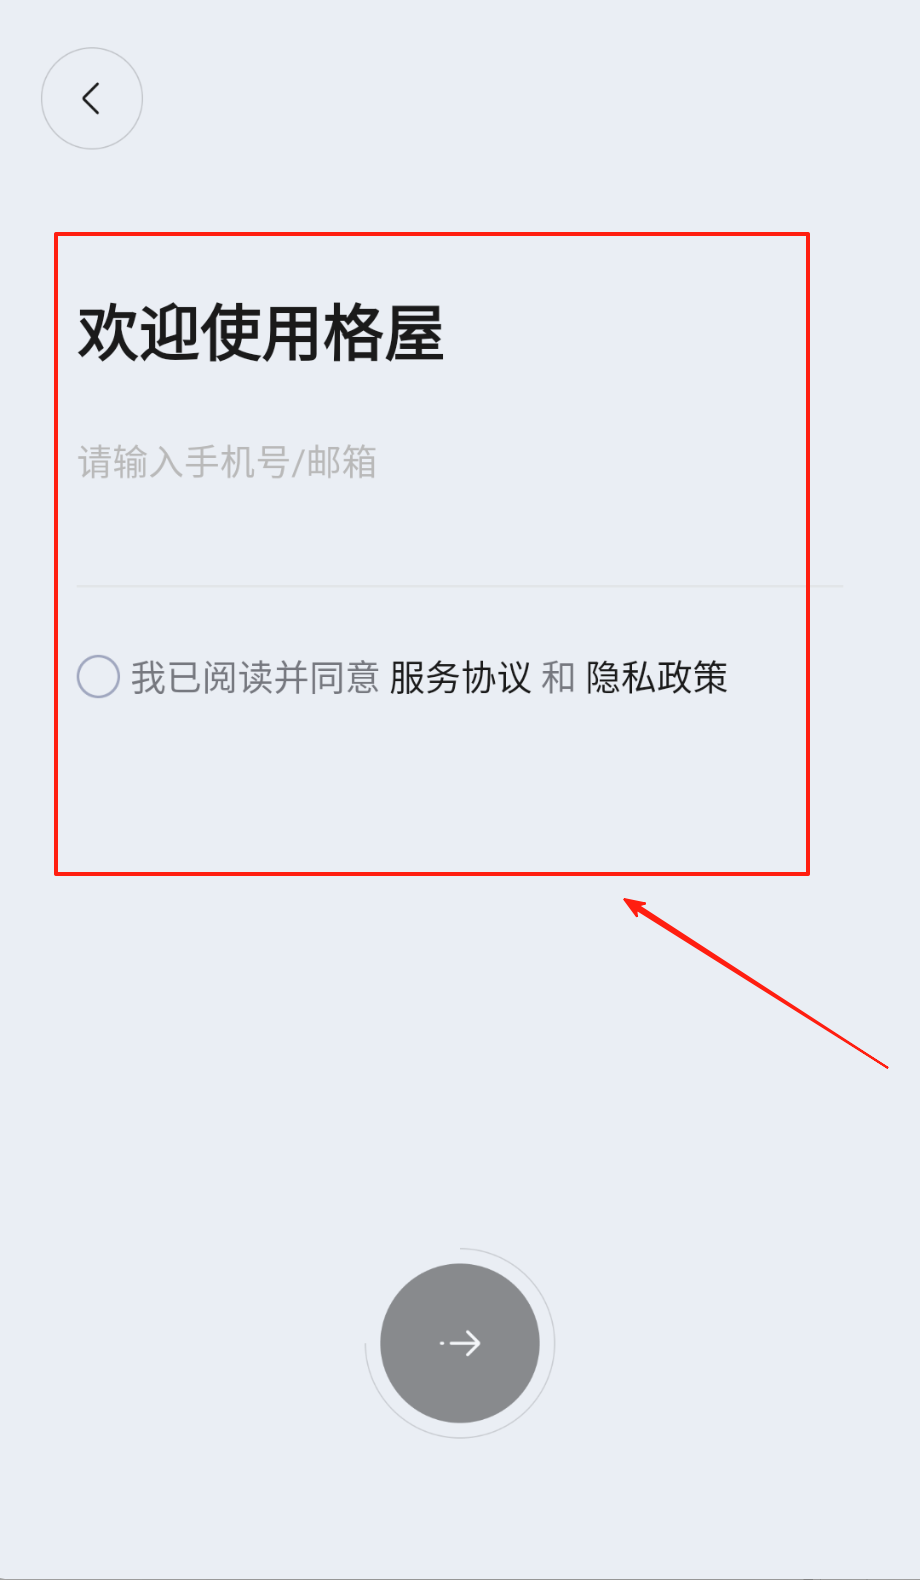Click the 格屋 brand name in the title
This screenshot has width=920, height=1580.
(383, 332)
